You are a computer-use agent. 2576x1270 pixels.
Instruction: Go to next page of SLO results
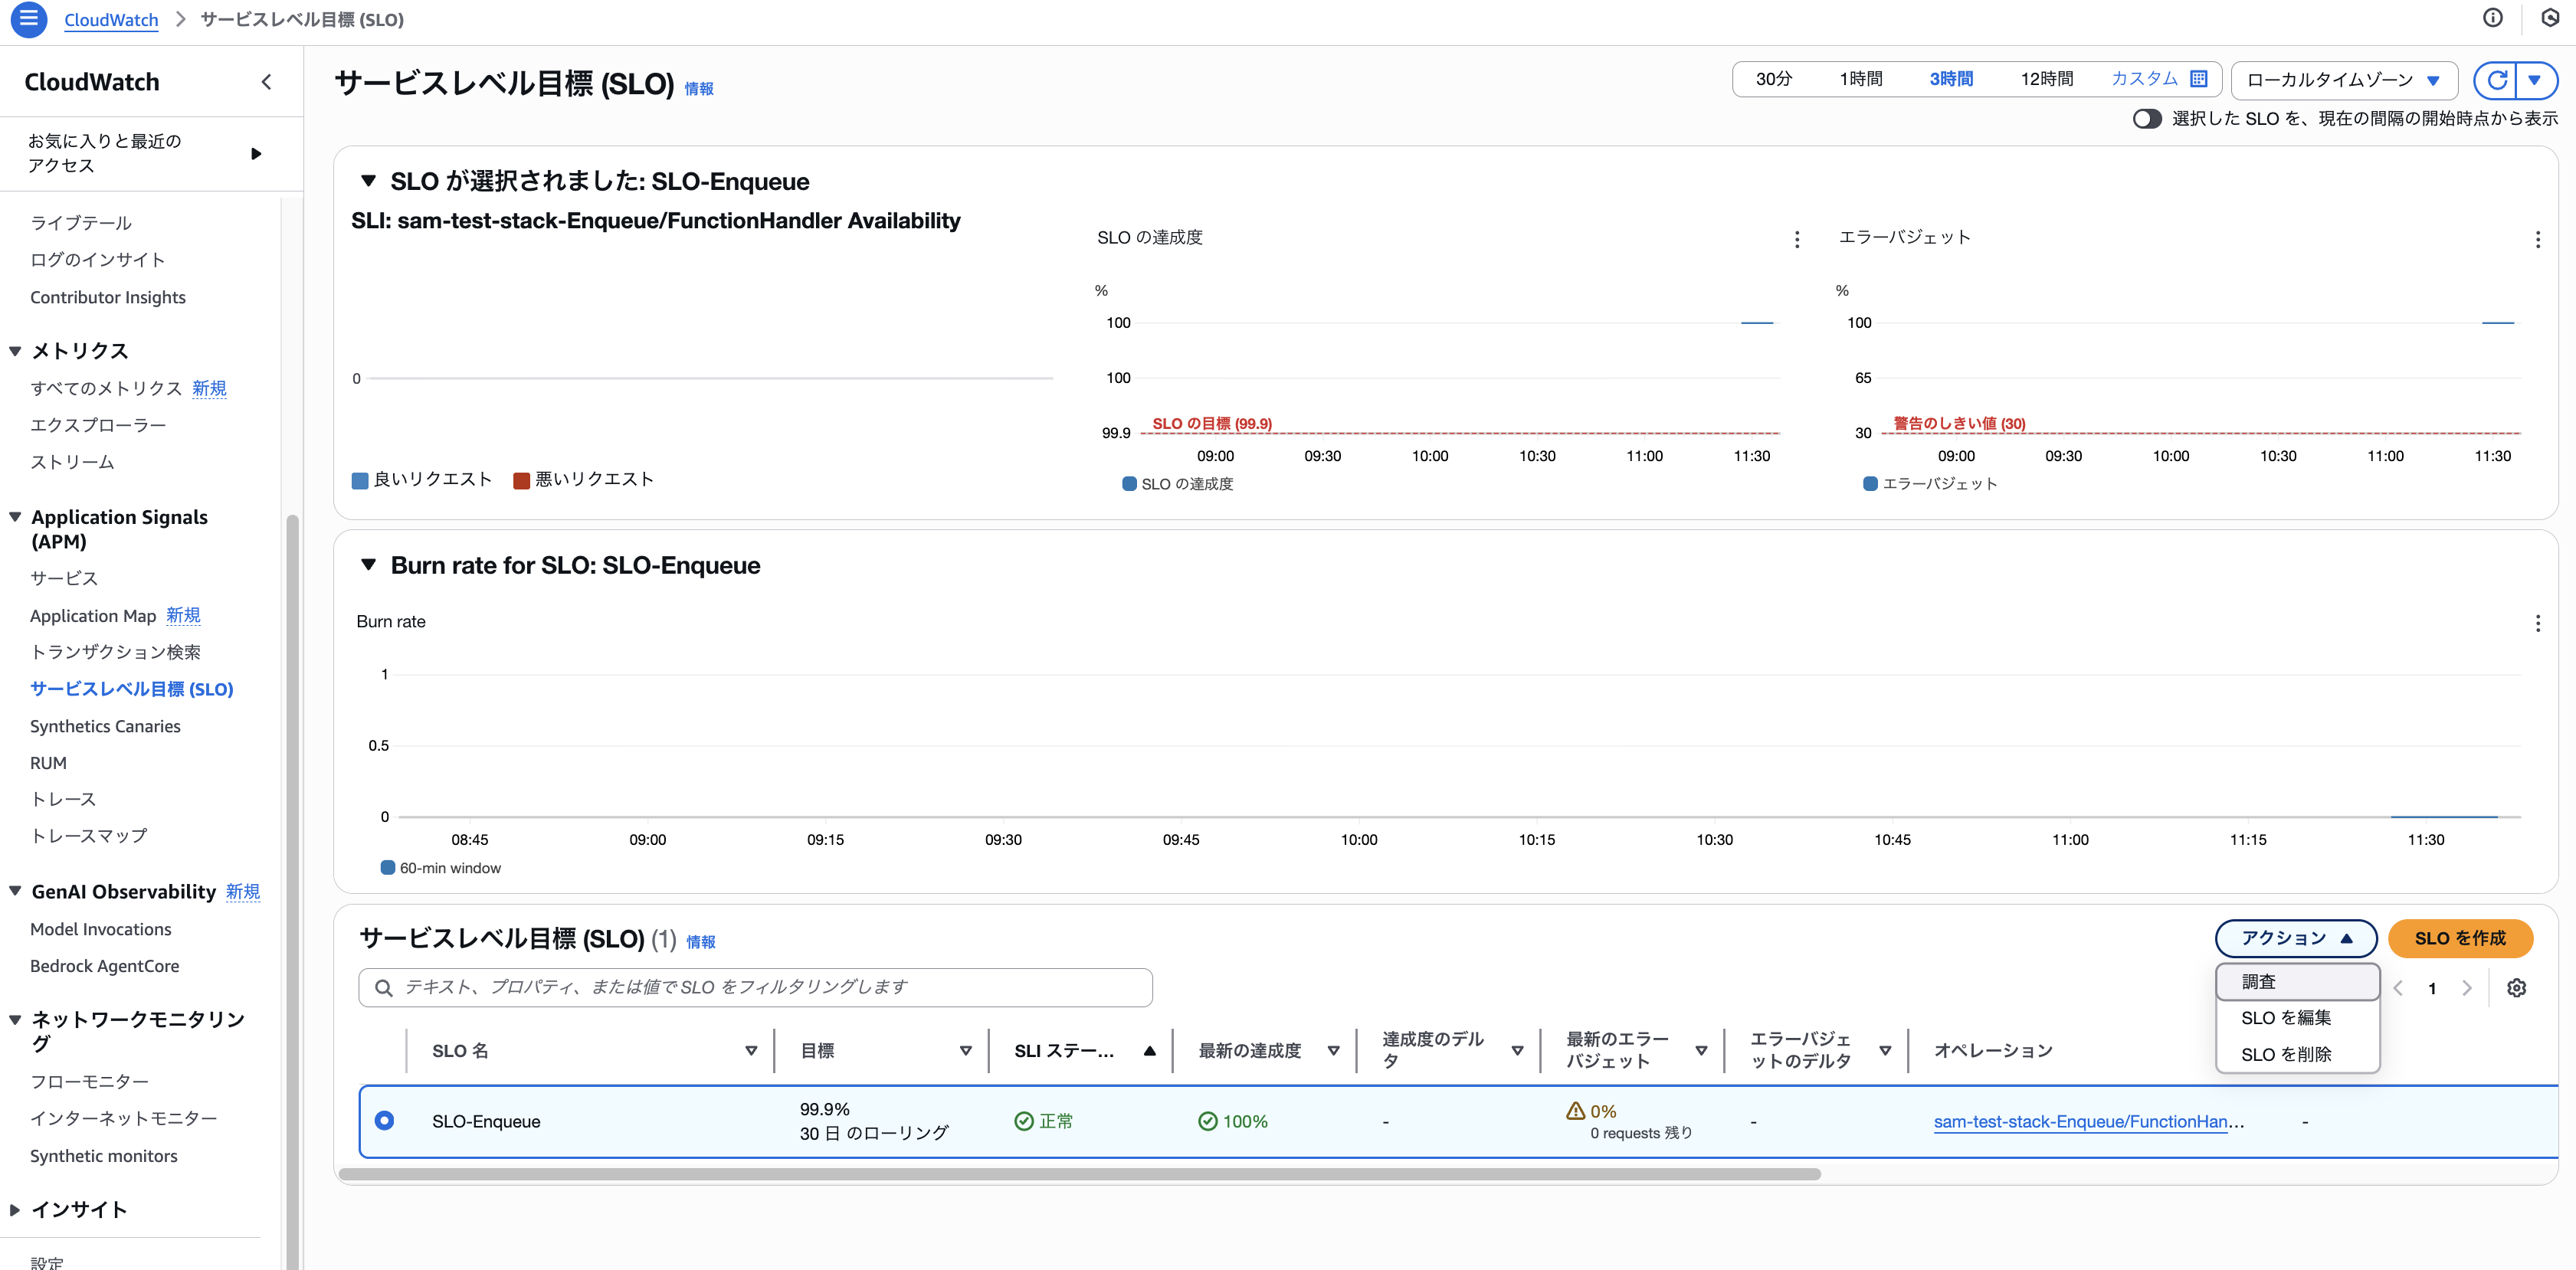coord(2467,988)
